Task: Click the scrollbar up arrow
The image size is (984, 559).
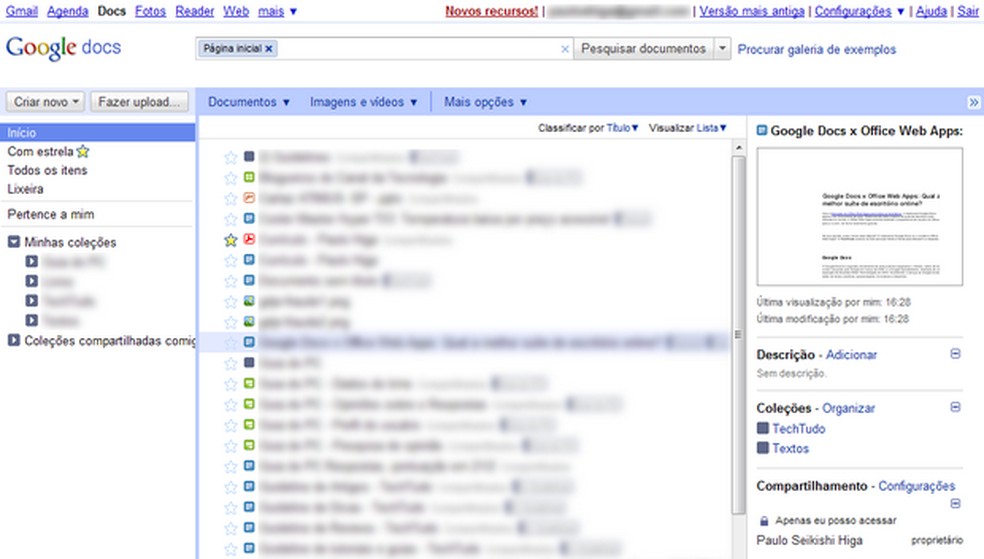Action: (x=739, y=148)
